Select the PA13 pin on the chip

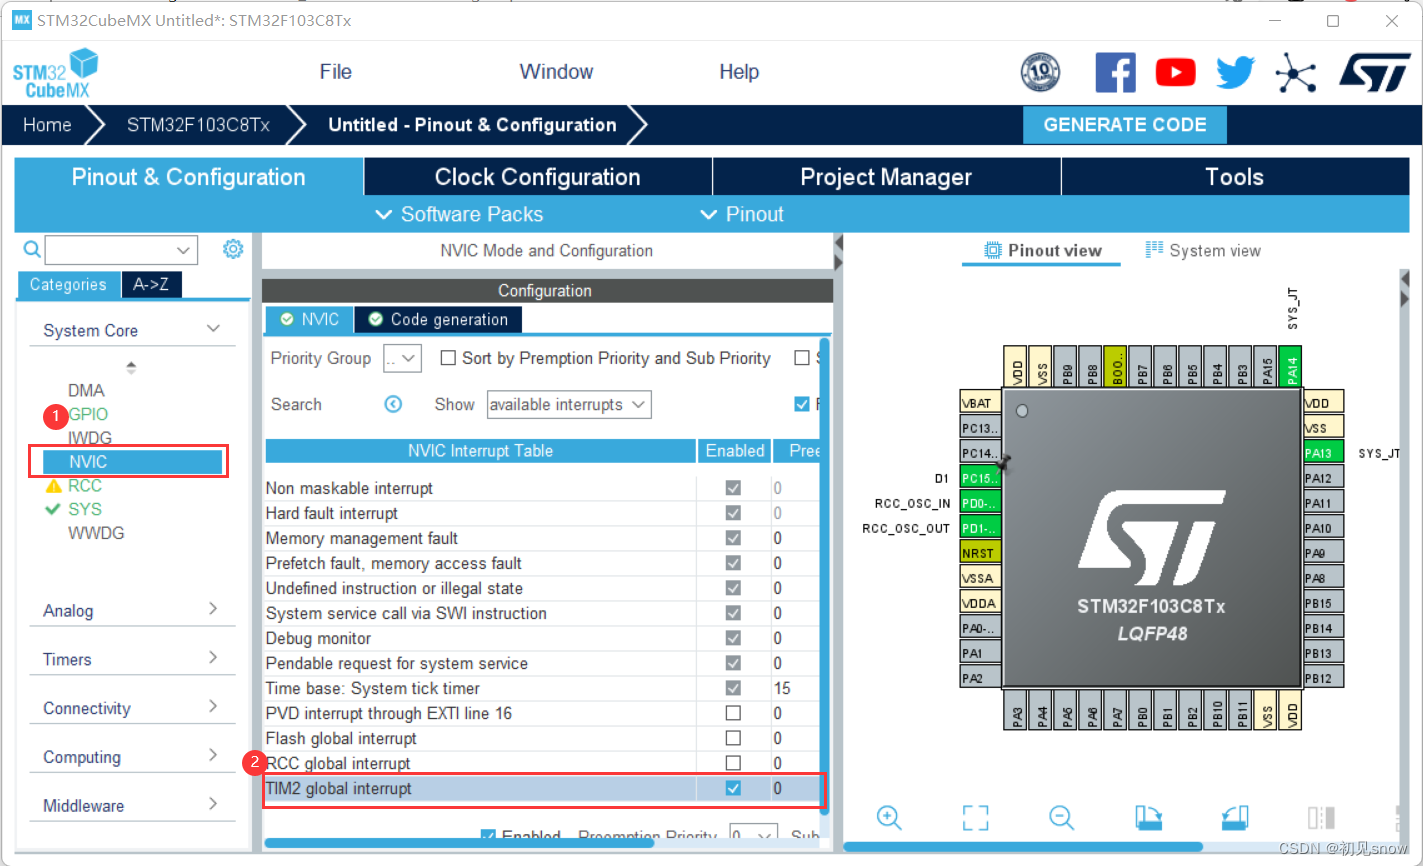1323,453
